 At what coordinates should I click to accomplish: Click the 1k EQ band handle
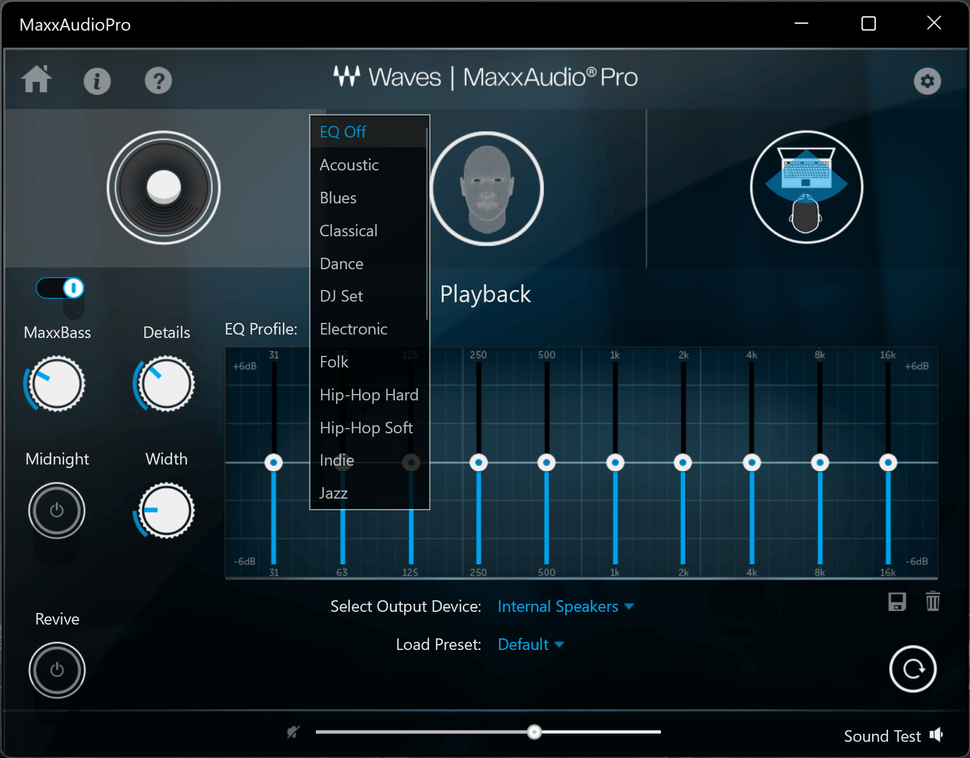click(x=615, y=462)
